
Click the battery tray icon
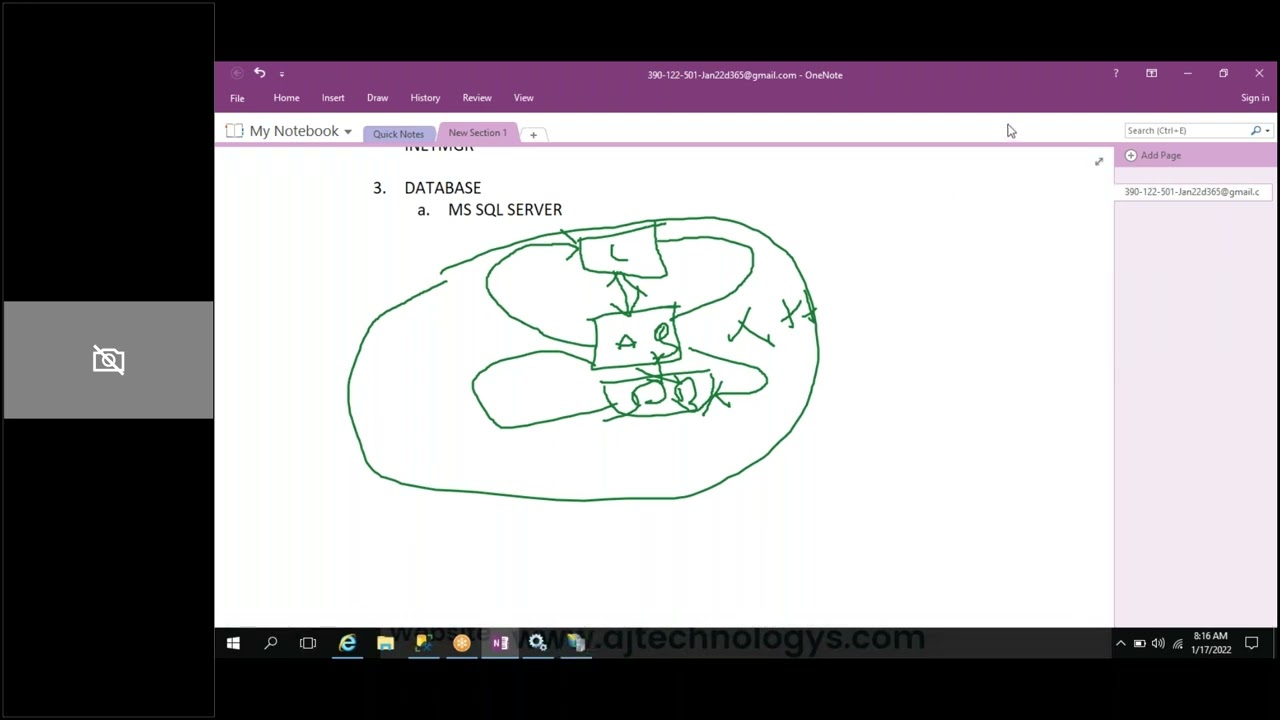(1139, 643)
